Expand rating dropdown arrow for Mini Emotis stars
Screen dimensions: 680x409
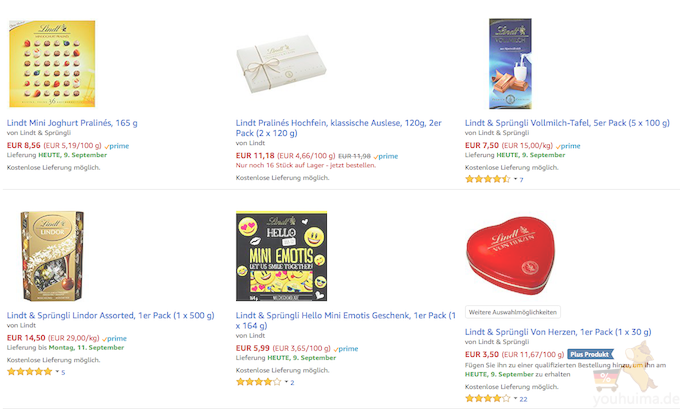[286, 382]
